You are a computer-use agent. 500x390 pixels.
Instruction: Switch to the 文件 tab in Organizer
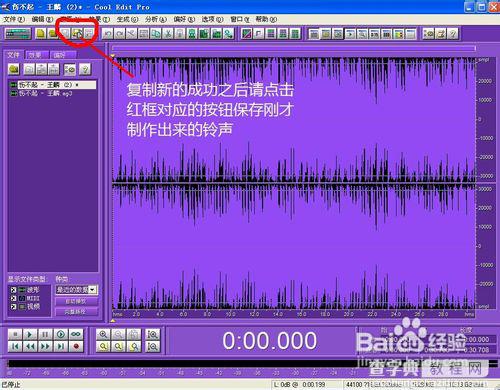pos(14,55)
